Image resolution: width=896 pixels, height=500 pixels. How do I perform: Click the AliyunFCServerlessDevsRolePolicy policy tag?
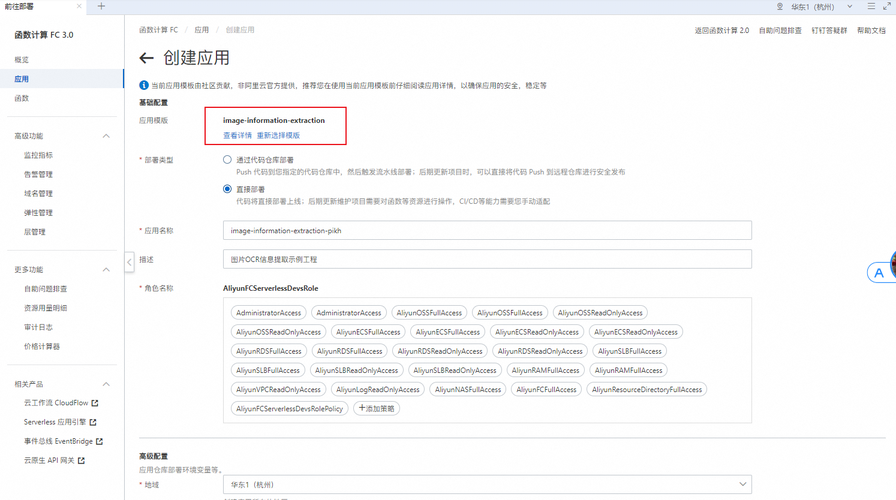pyautogui.click(x=290, y=409)
